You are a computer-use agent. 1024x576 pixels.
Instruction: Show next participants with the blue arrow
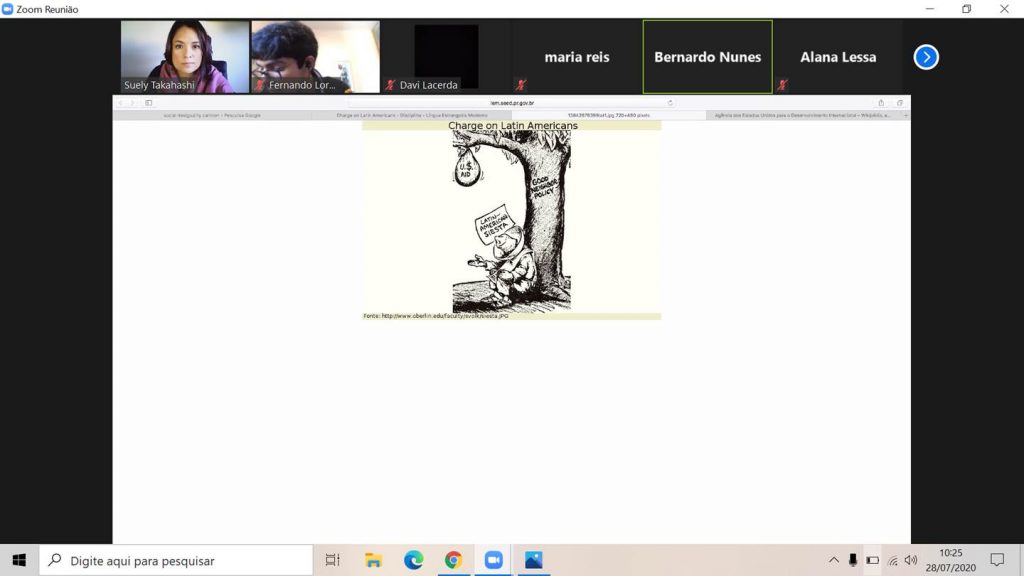click(926, 57)
